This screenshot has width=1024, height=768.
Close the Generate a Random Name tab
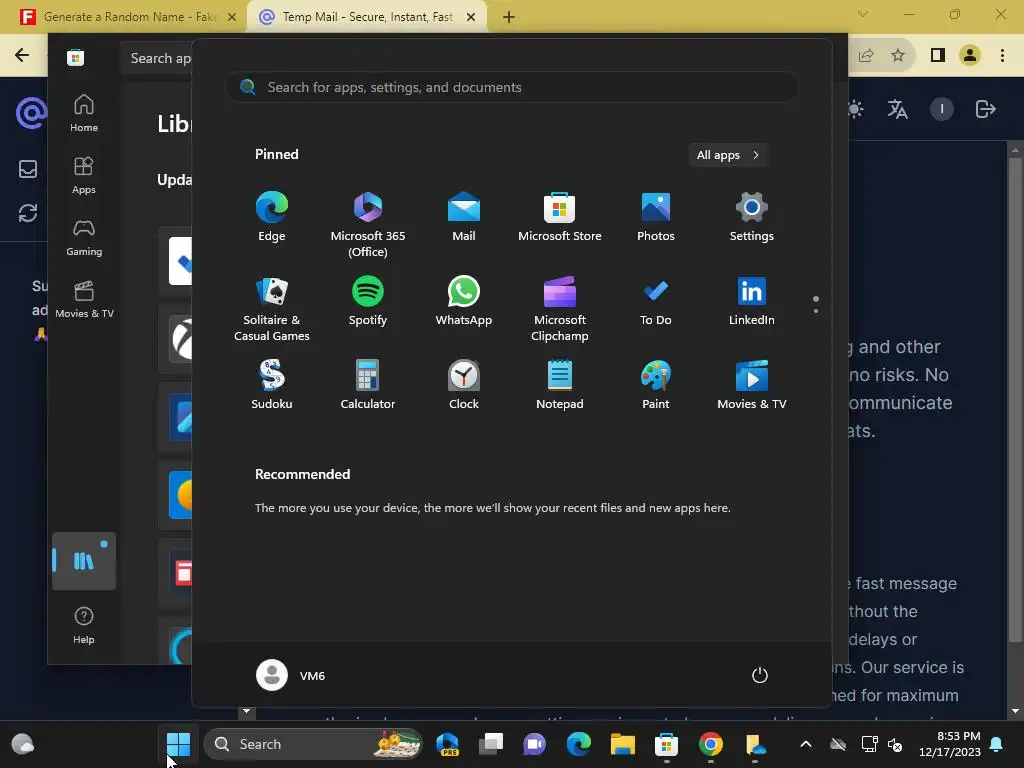(232, 17)
